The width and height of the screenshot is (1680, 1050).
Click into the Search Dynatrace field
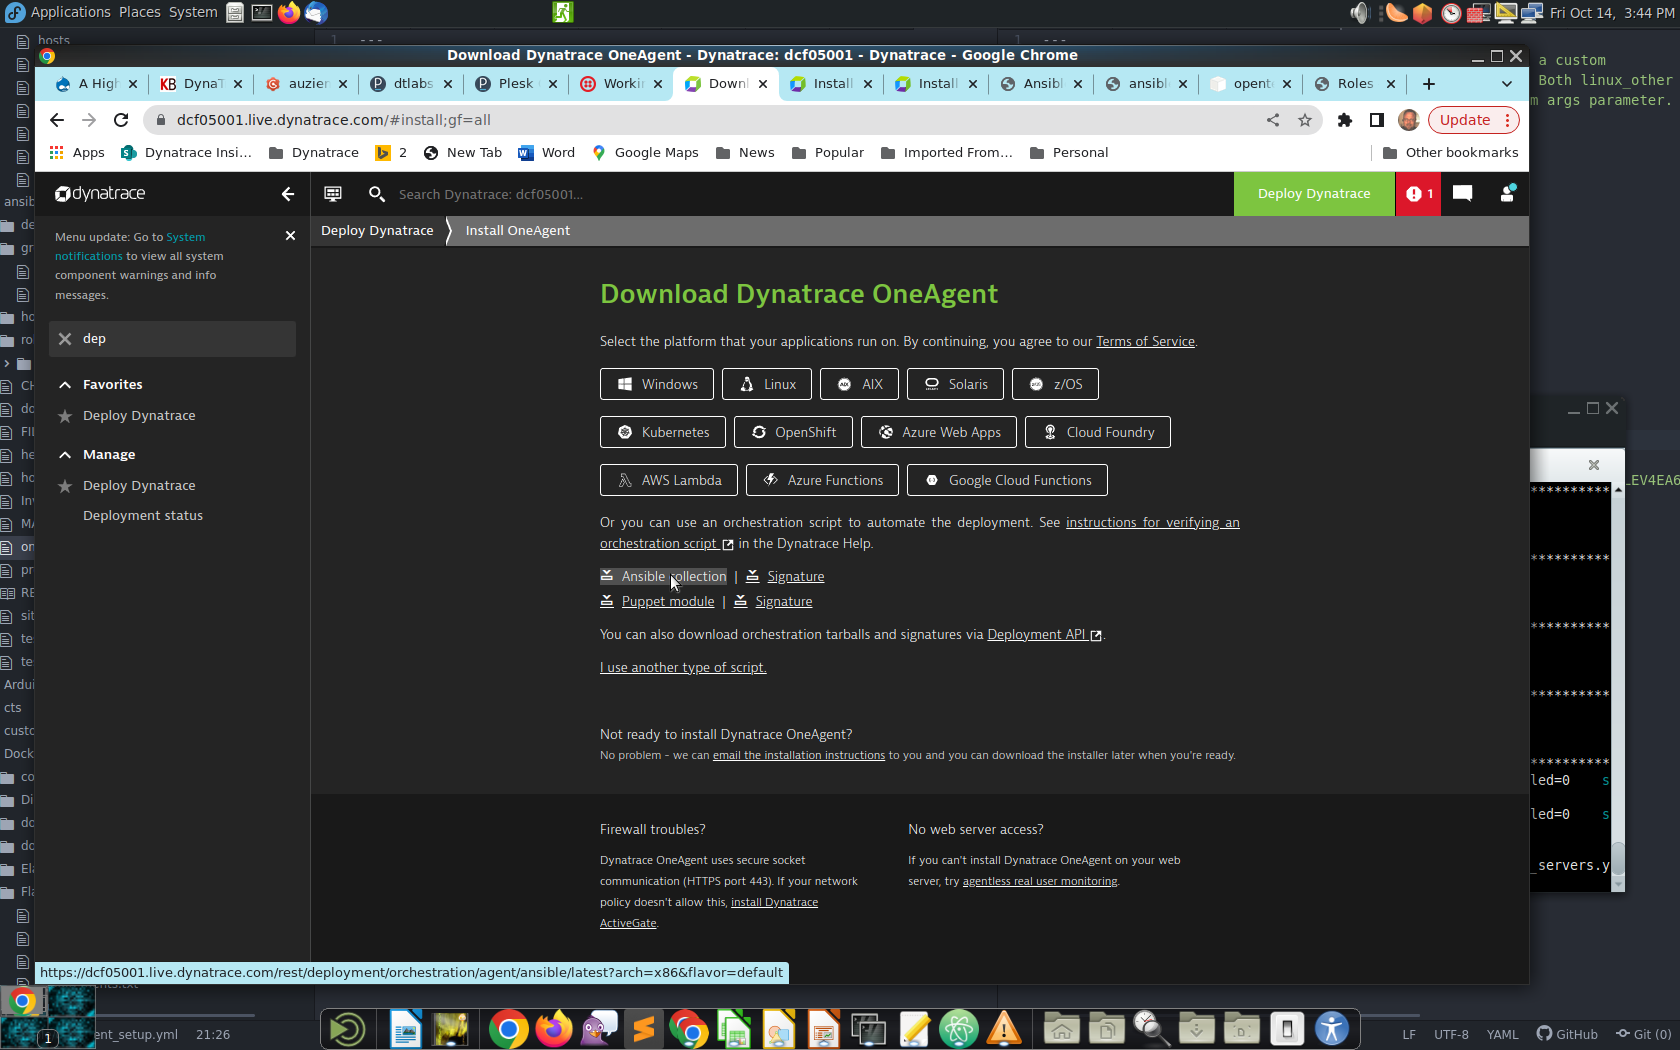[800, 194]
